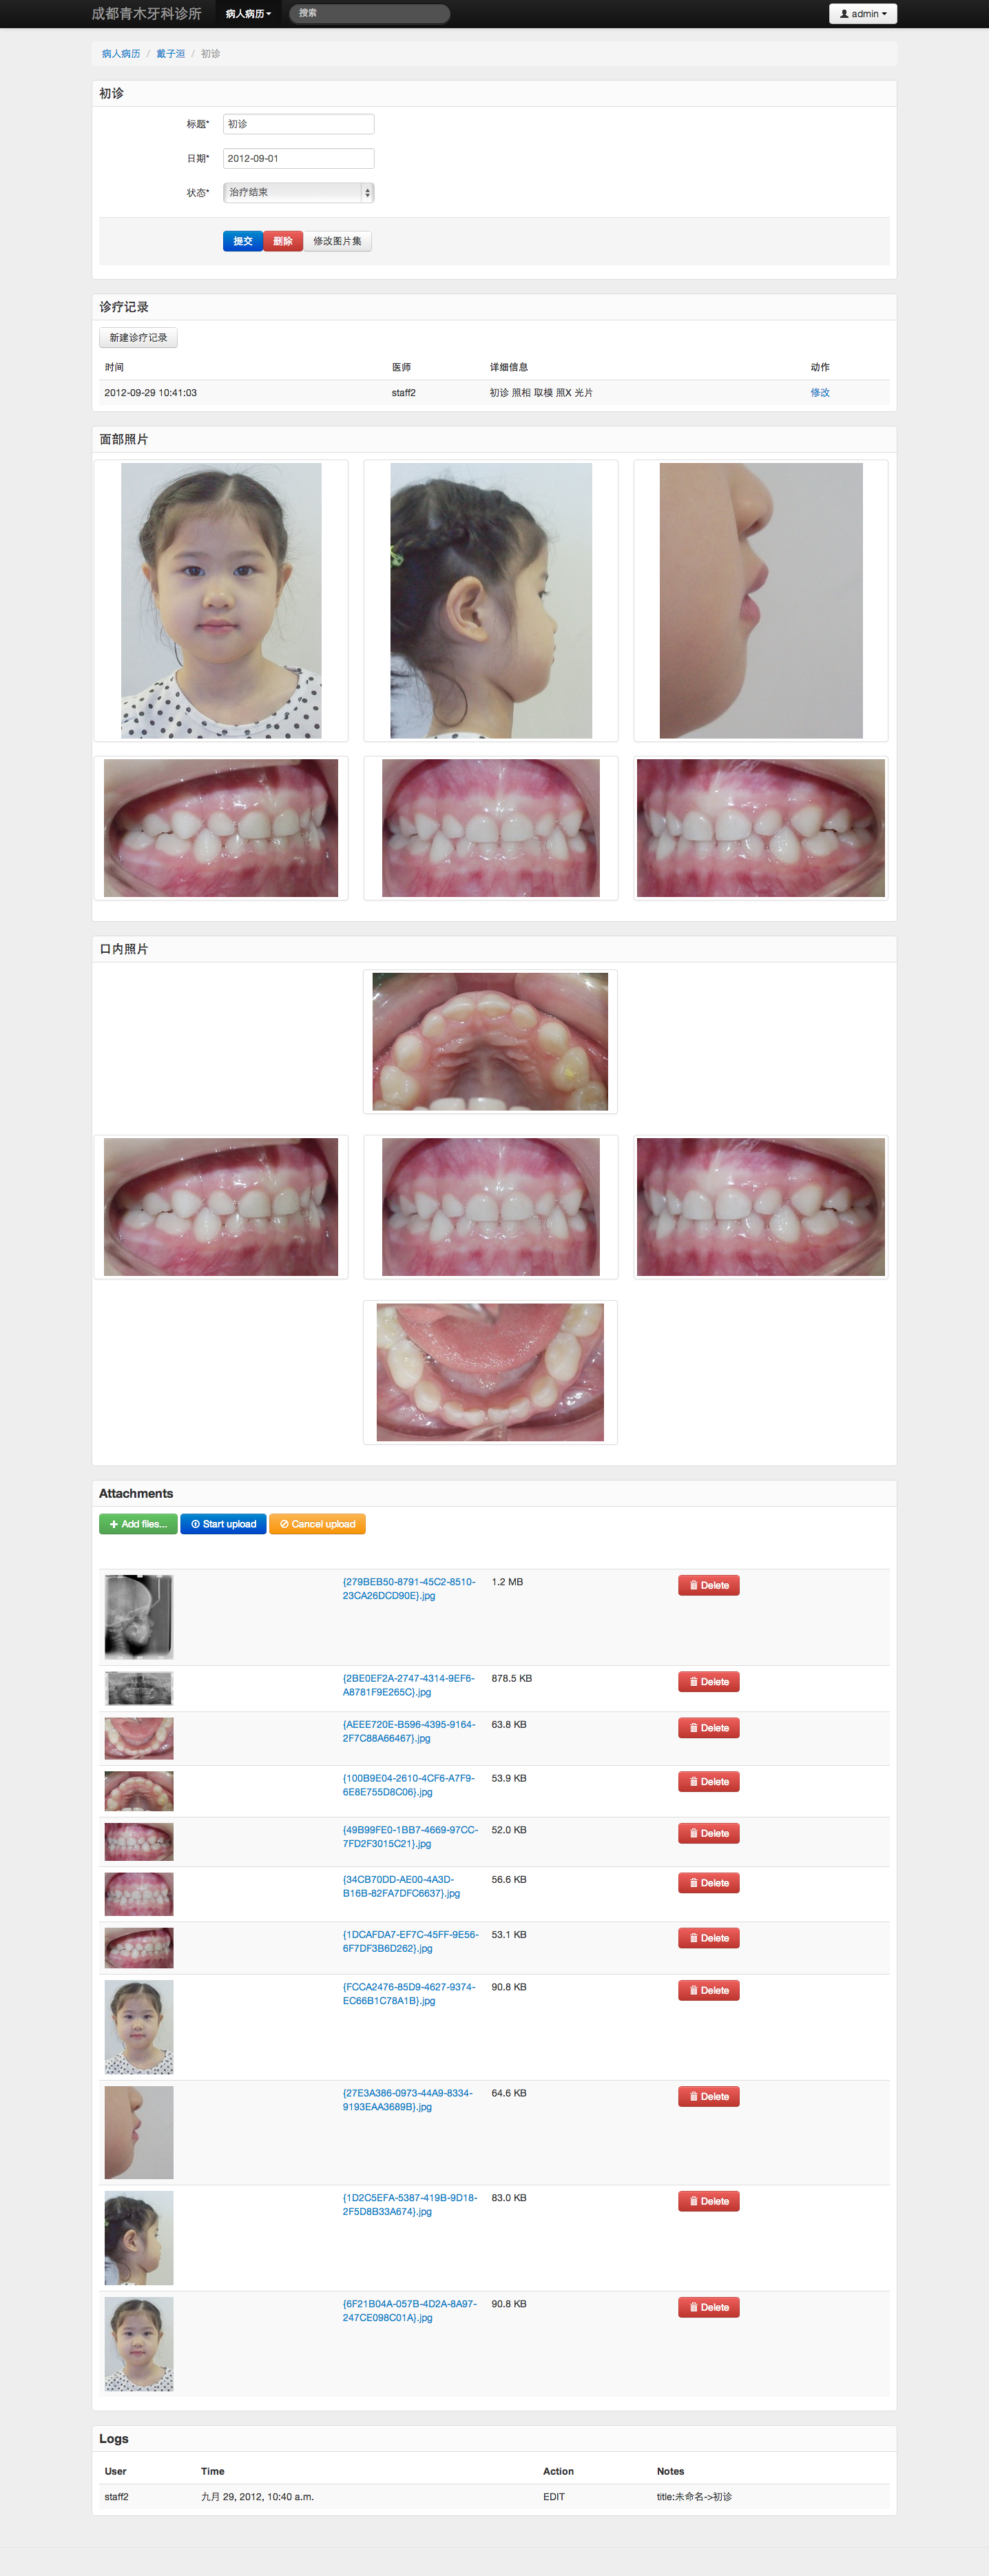Delete the 63.8 KB attachment

pos(708,1728)
